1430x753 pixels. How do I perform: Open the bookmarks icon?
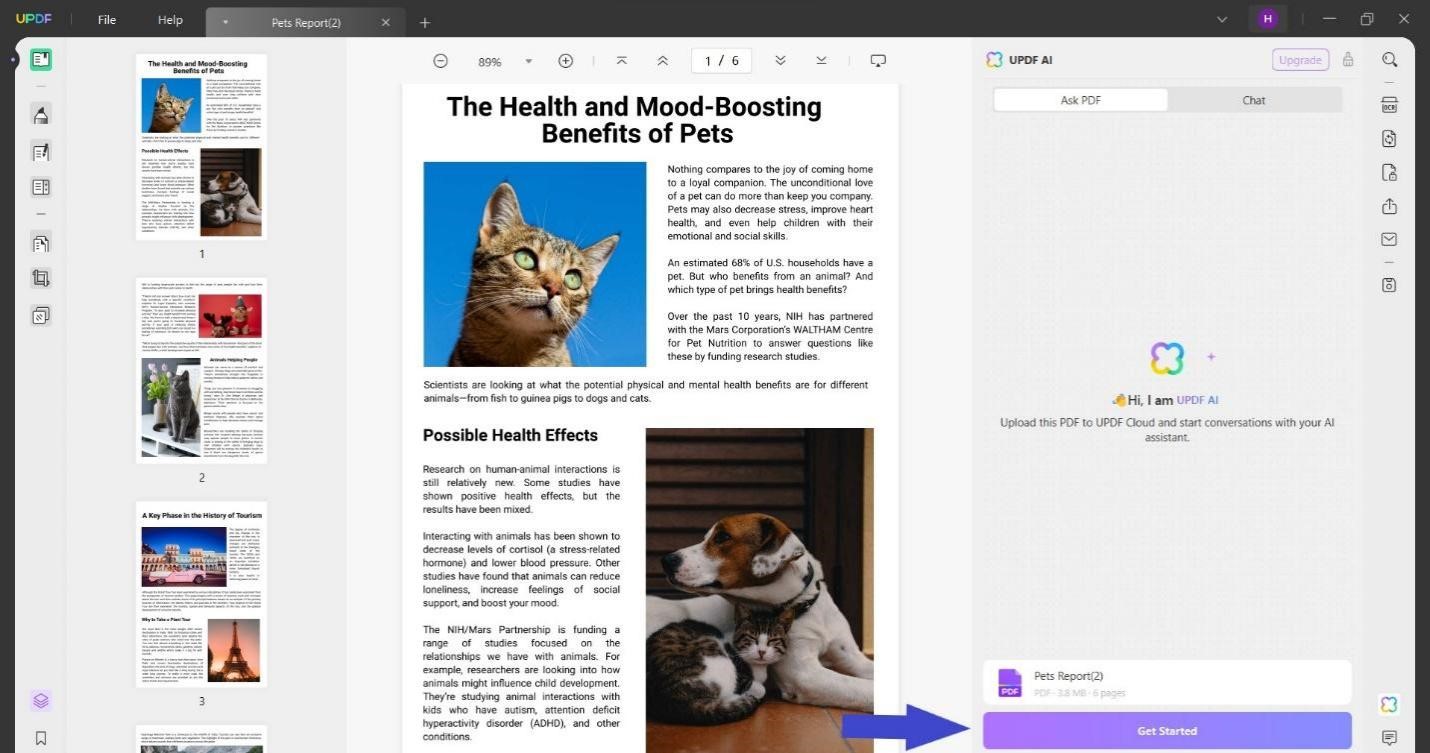[40, 738]
